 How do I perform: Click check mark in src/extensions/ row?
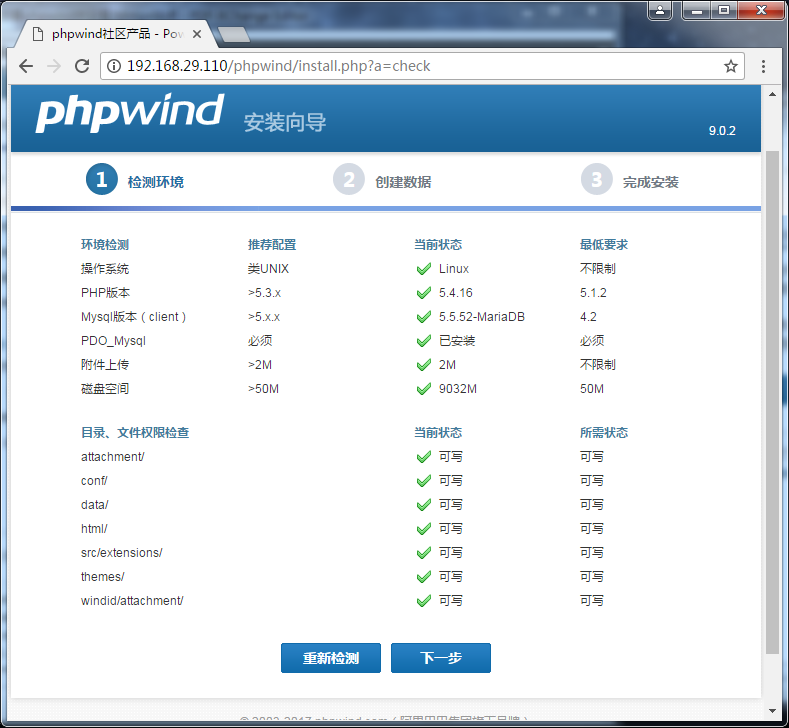[424, 553]
